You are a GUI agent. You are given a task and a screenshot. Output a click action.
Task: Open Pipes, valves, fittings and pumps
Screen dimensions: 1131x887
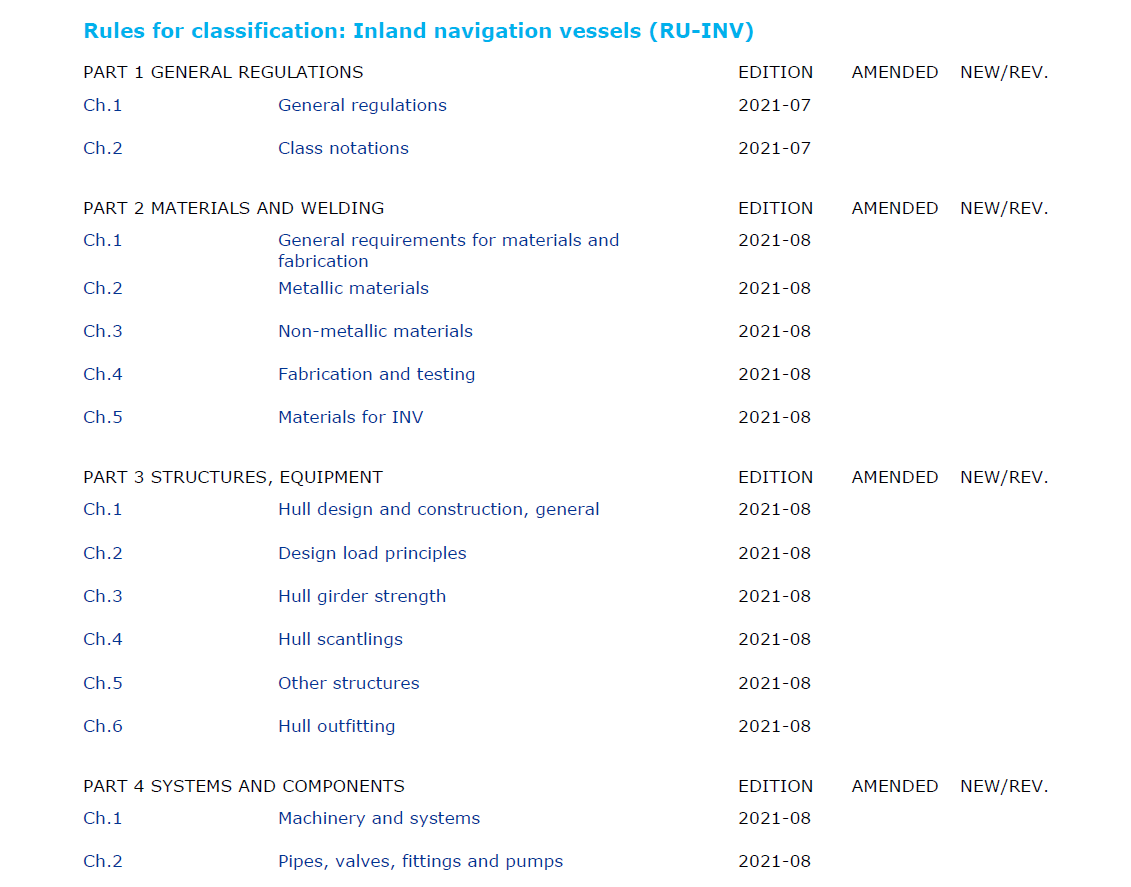(x=420, y=861)
